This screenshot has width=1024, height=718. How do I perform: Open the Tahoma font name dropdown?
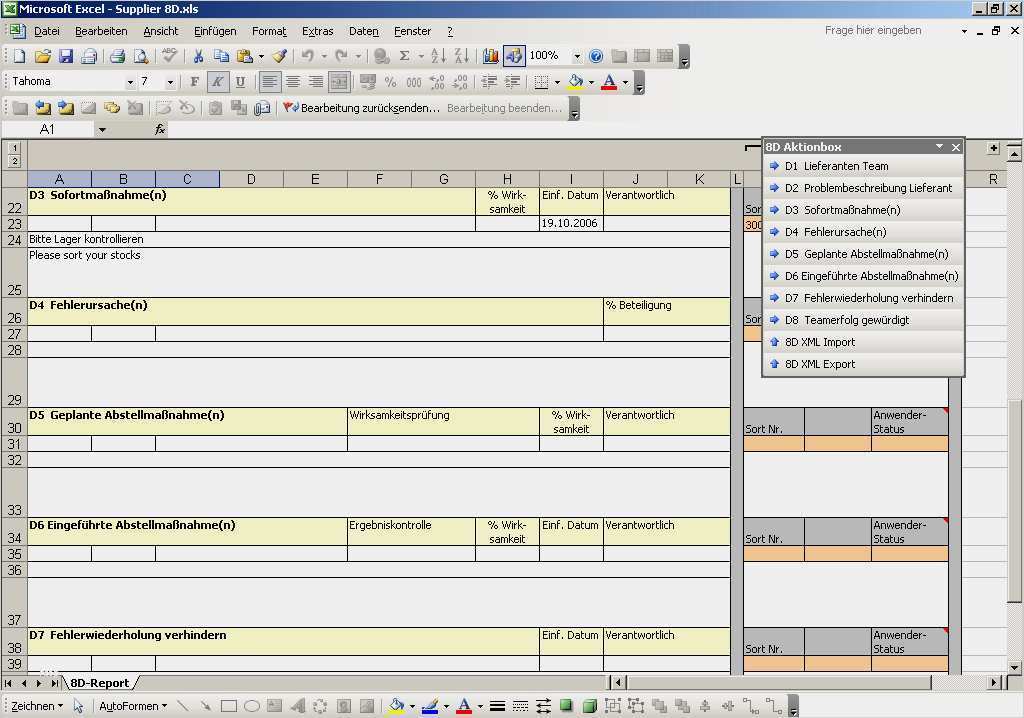[x=130, y=82]
